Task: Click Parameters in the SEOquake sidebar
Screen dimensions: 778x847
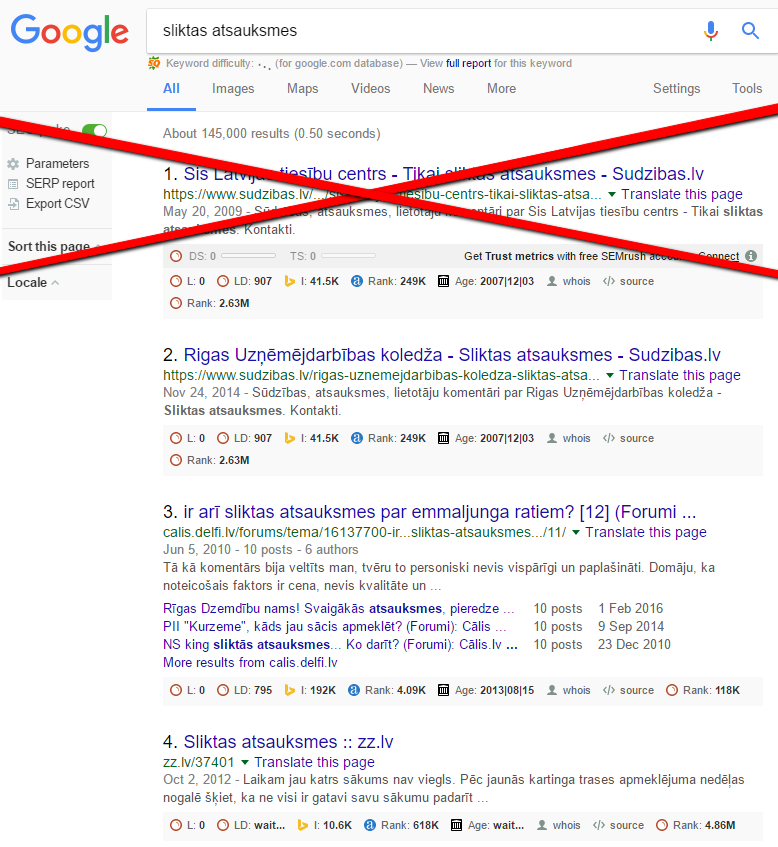Action: pos(57,164)
